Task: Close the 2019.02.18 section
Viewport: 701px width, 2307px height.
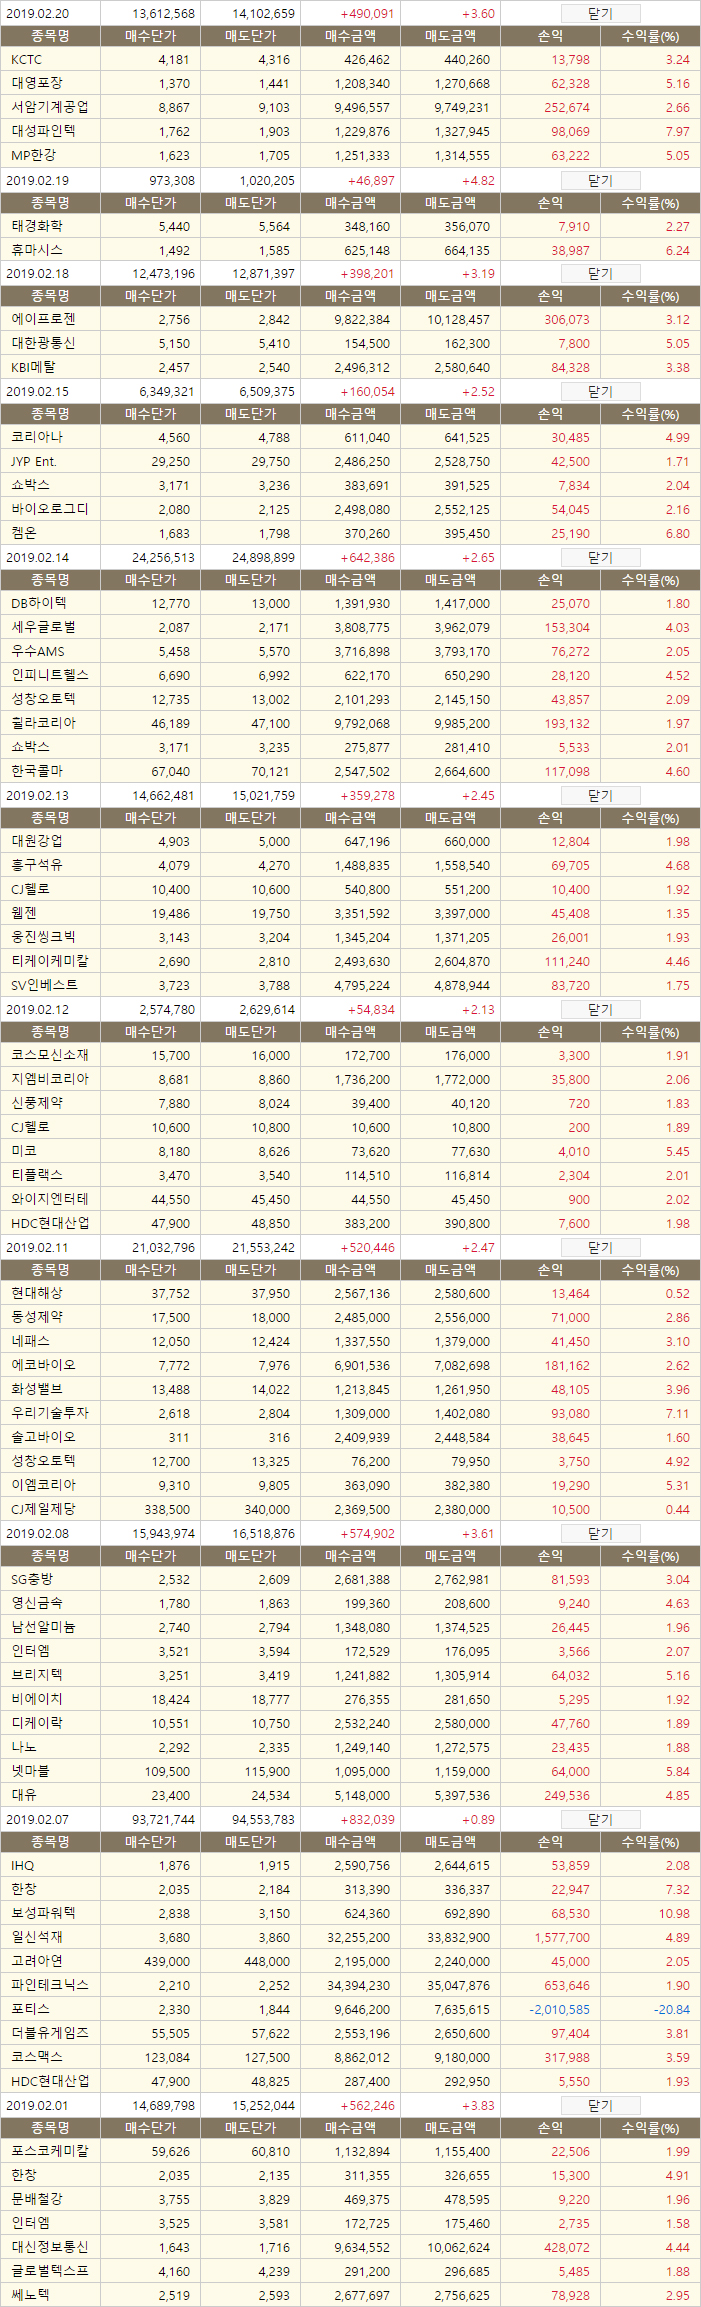Action: tap(600, 274)
